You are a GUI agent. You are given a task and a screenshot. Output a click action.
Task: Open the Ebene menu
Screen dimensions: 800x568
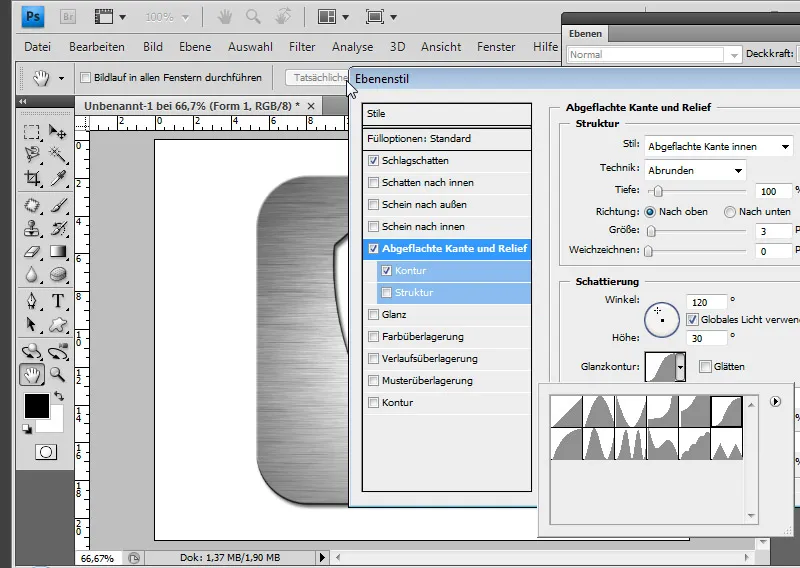(195, 47)
